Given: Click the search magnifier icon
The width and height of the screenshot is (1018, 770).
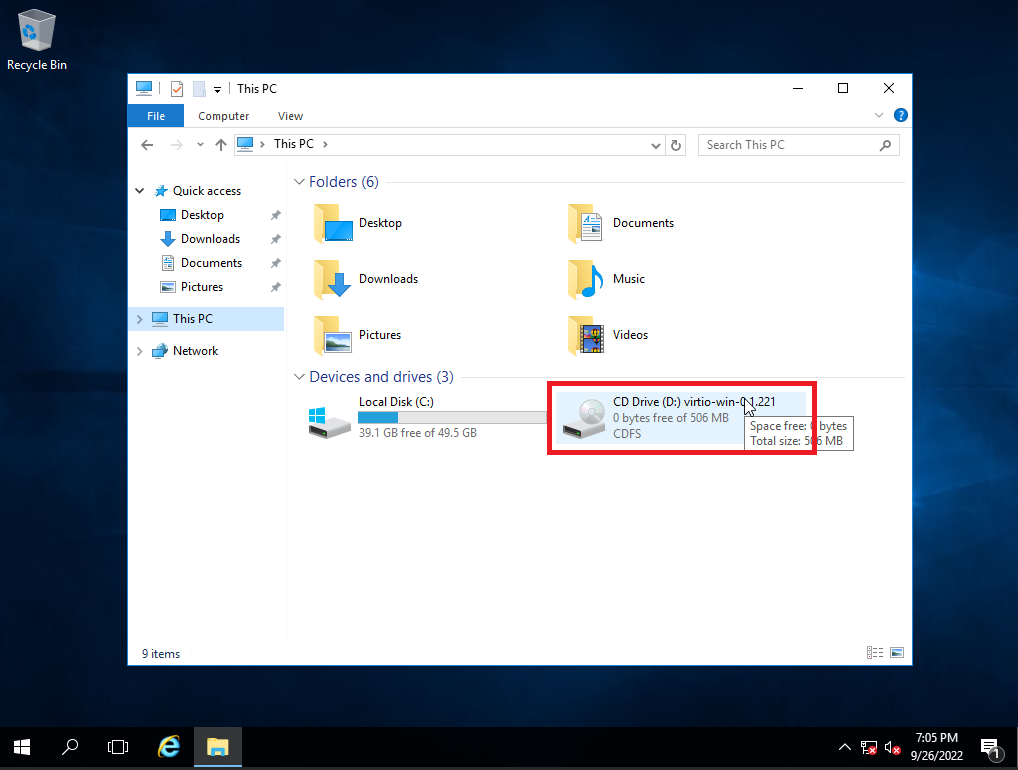Looking at the screenshot, I should (x=886, y=145).
